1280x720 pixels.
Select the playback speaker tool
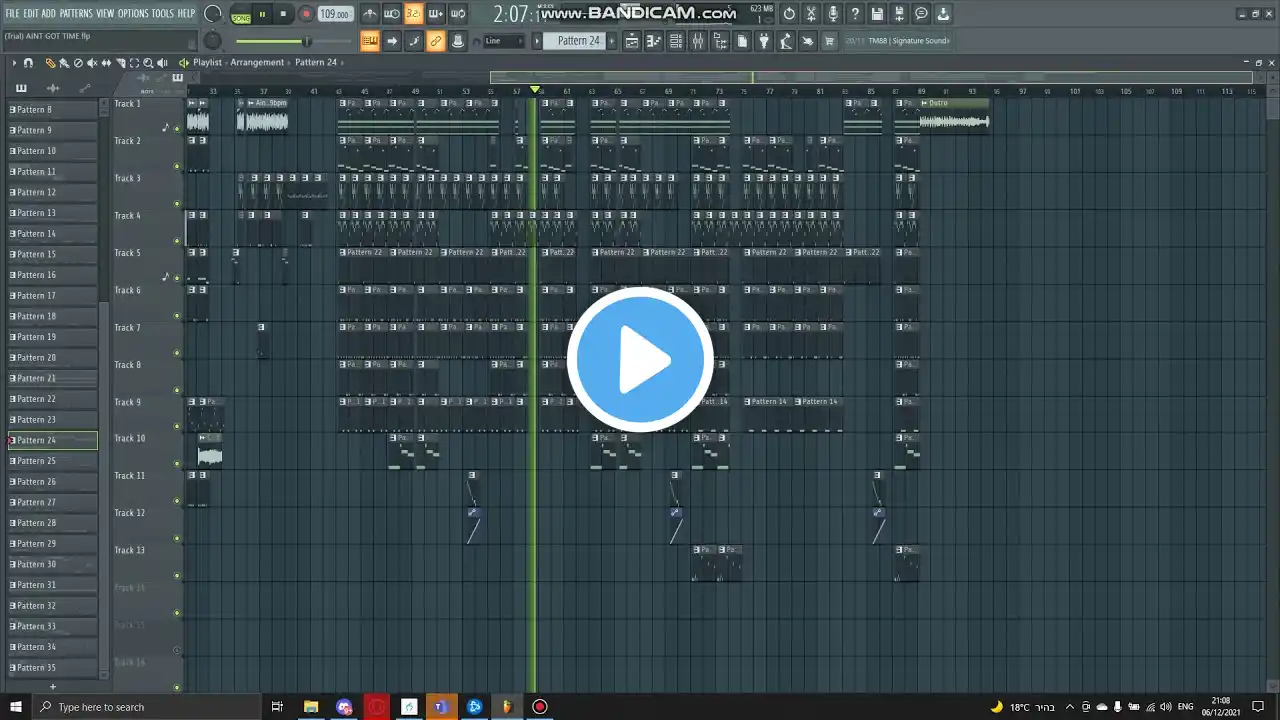coord(162,62)
